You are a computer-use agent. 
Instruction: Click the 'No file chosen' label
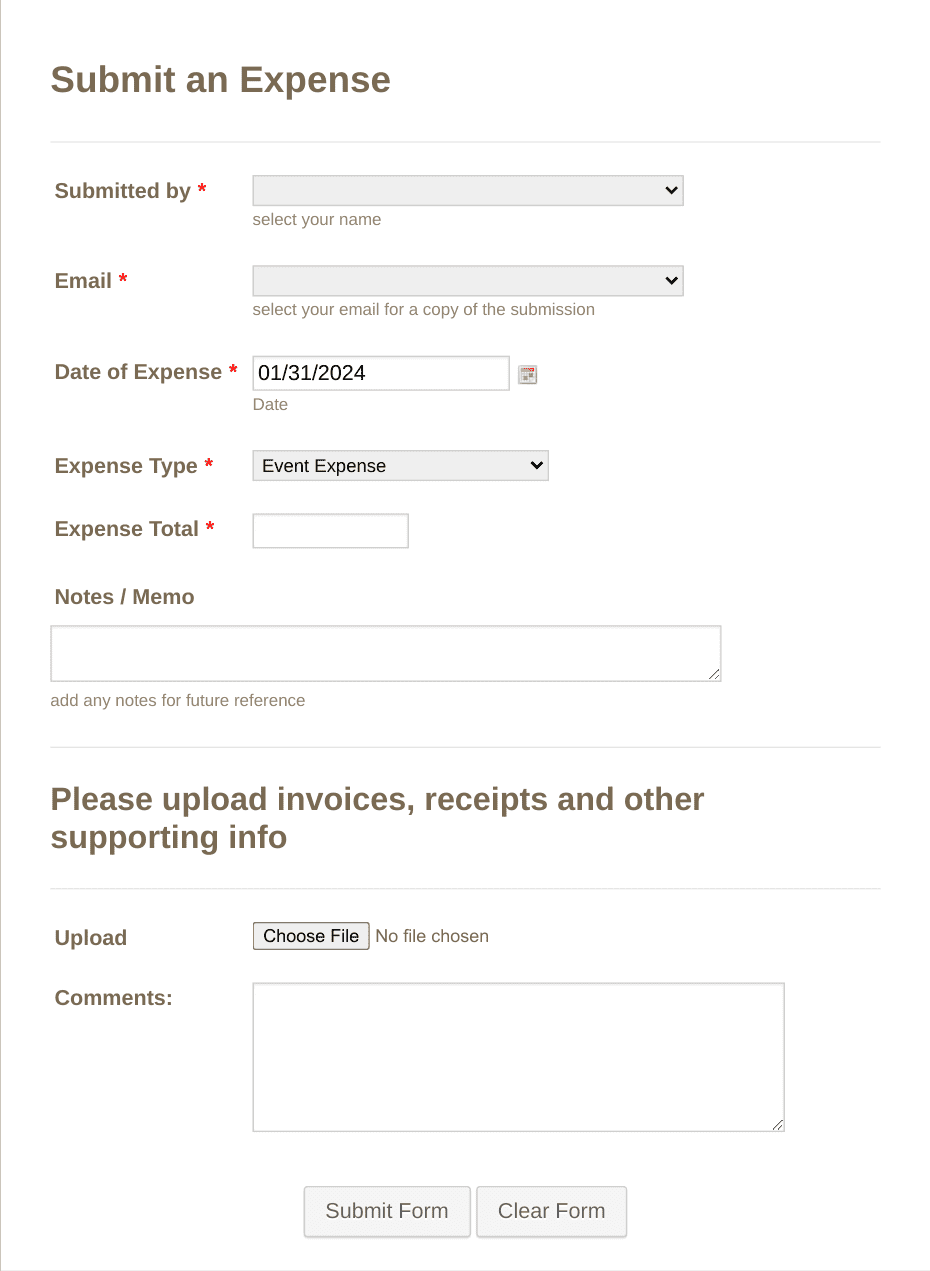click(432, 936)
